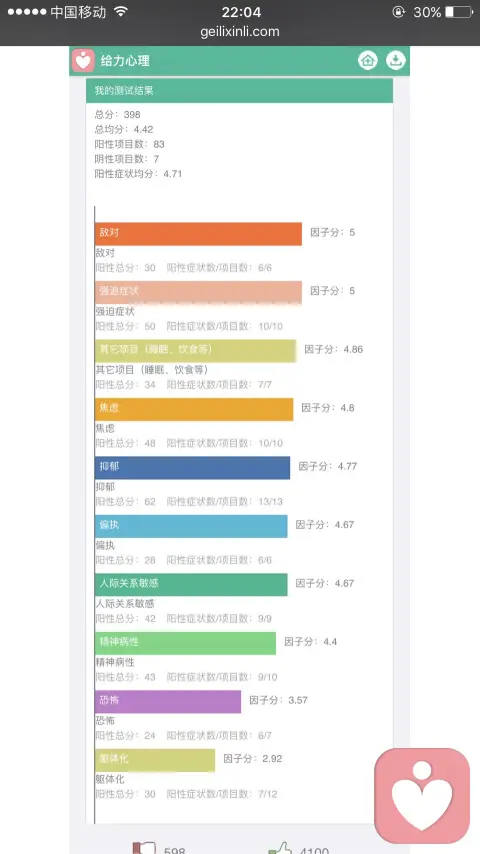Tap the thumbs-down icon near 598
The width and height of the screenshot is (480, 854).
point(144,848)
